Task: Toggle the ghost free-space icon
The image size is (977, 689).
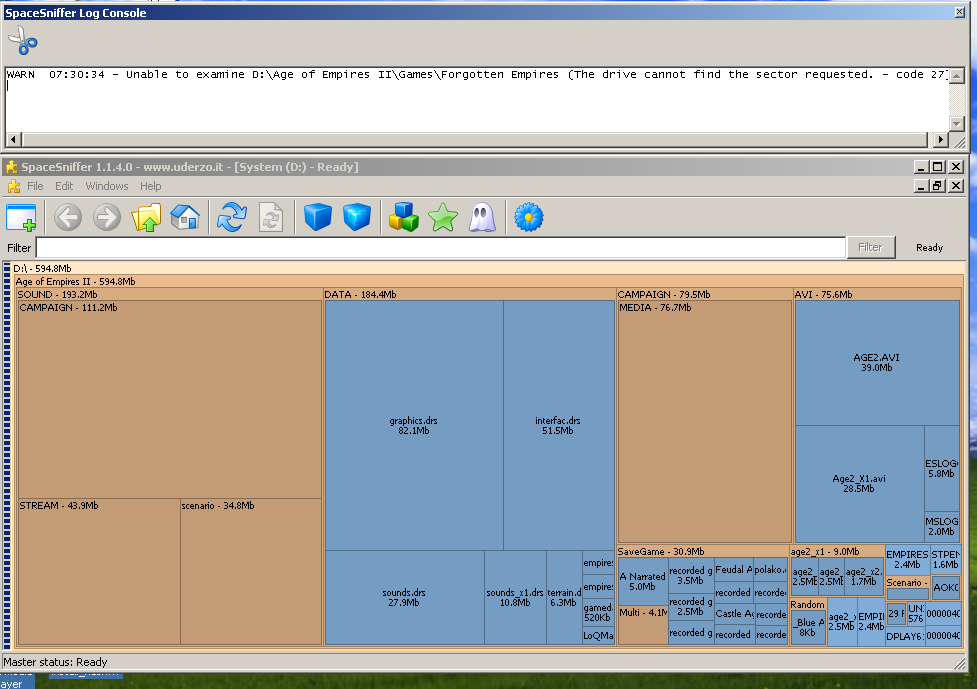Action: point(482,218)
